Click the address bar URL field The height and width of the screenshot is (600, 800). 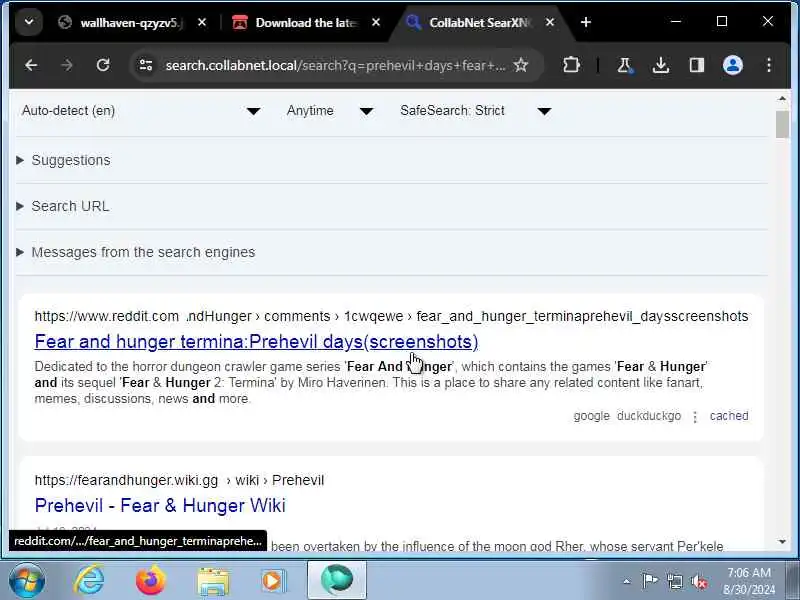(335, 65)
